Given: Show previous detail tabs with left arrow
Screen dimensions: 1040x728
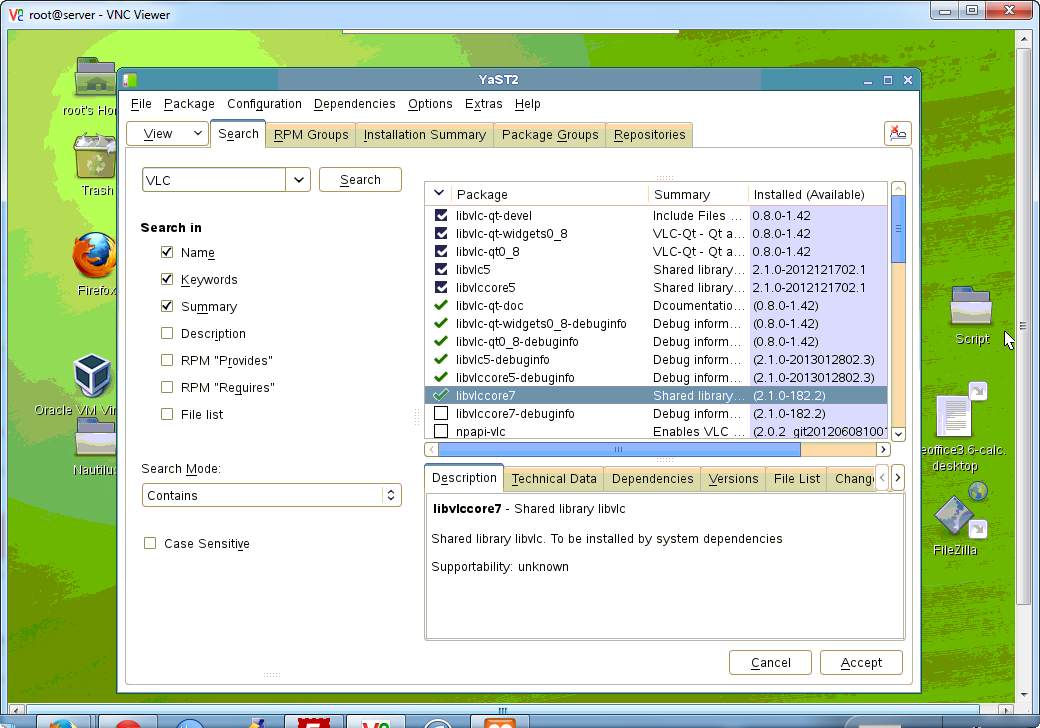Looking at the screenshot, I should pos(882,477).
